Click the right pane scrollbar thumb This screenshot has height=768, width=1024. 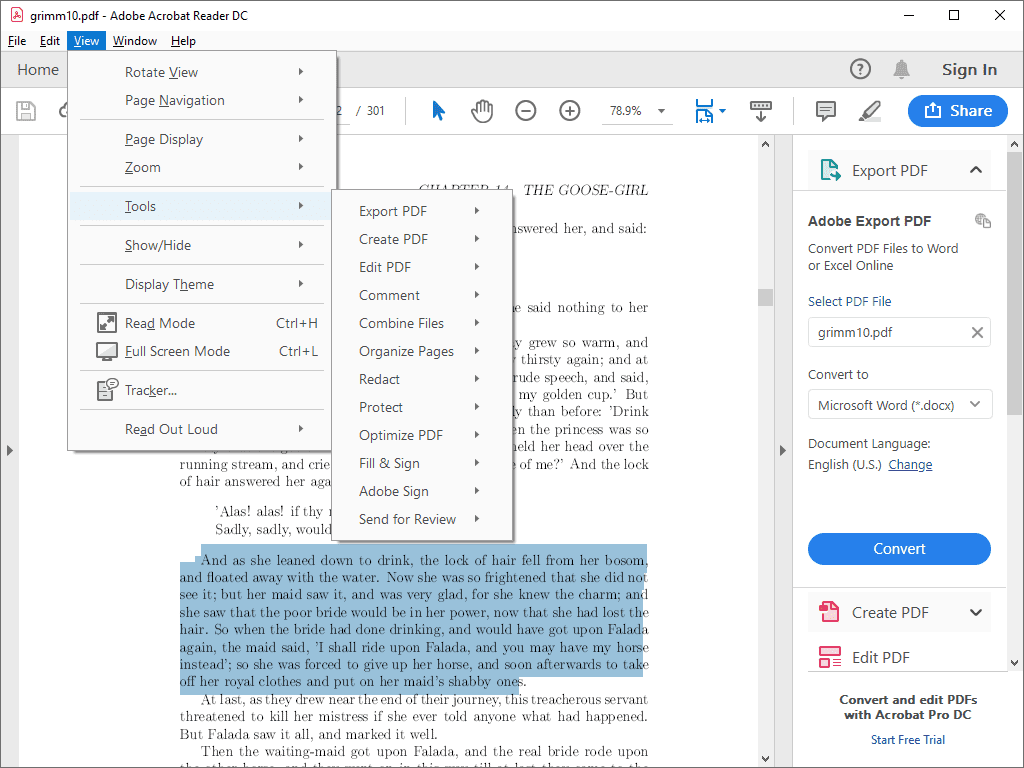(x=1014, y=283)
